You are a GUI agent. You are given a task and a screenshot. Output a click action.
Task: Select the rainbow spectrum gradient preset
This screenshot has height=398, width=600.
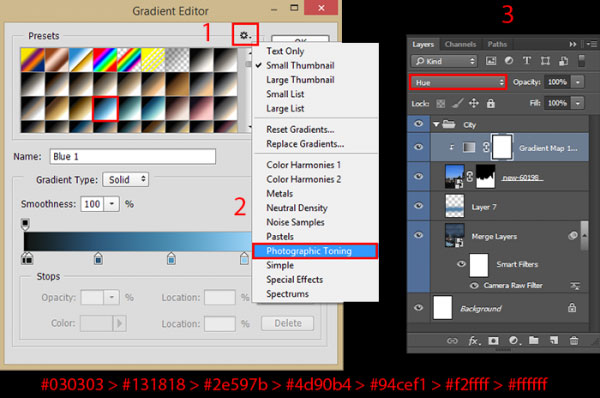(x=105, y=60)
